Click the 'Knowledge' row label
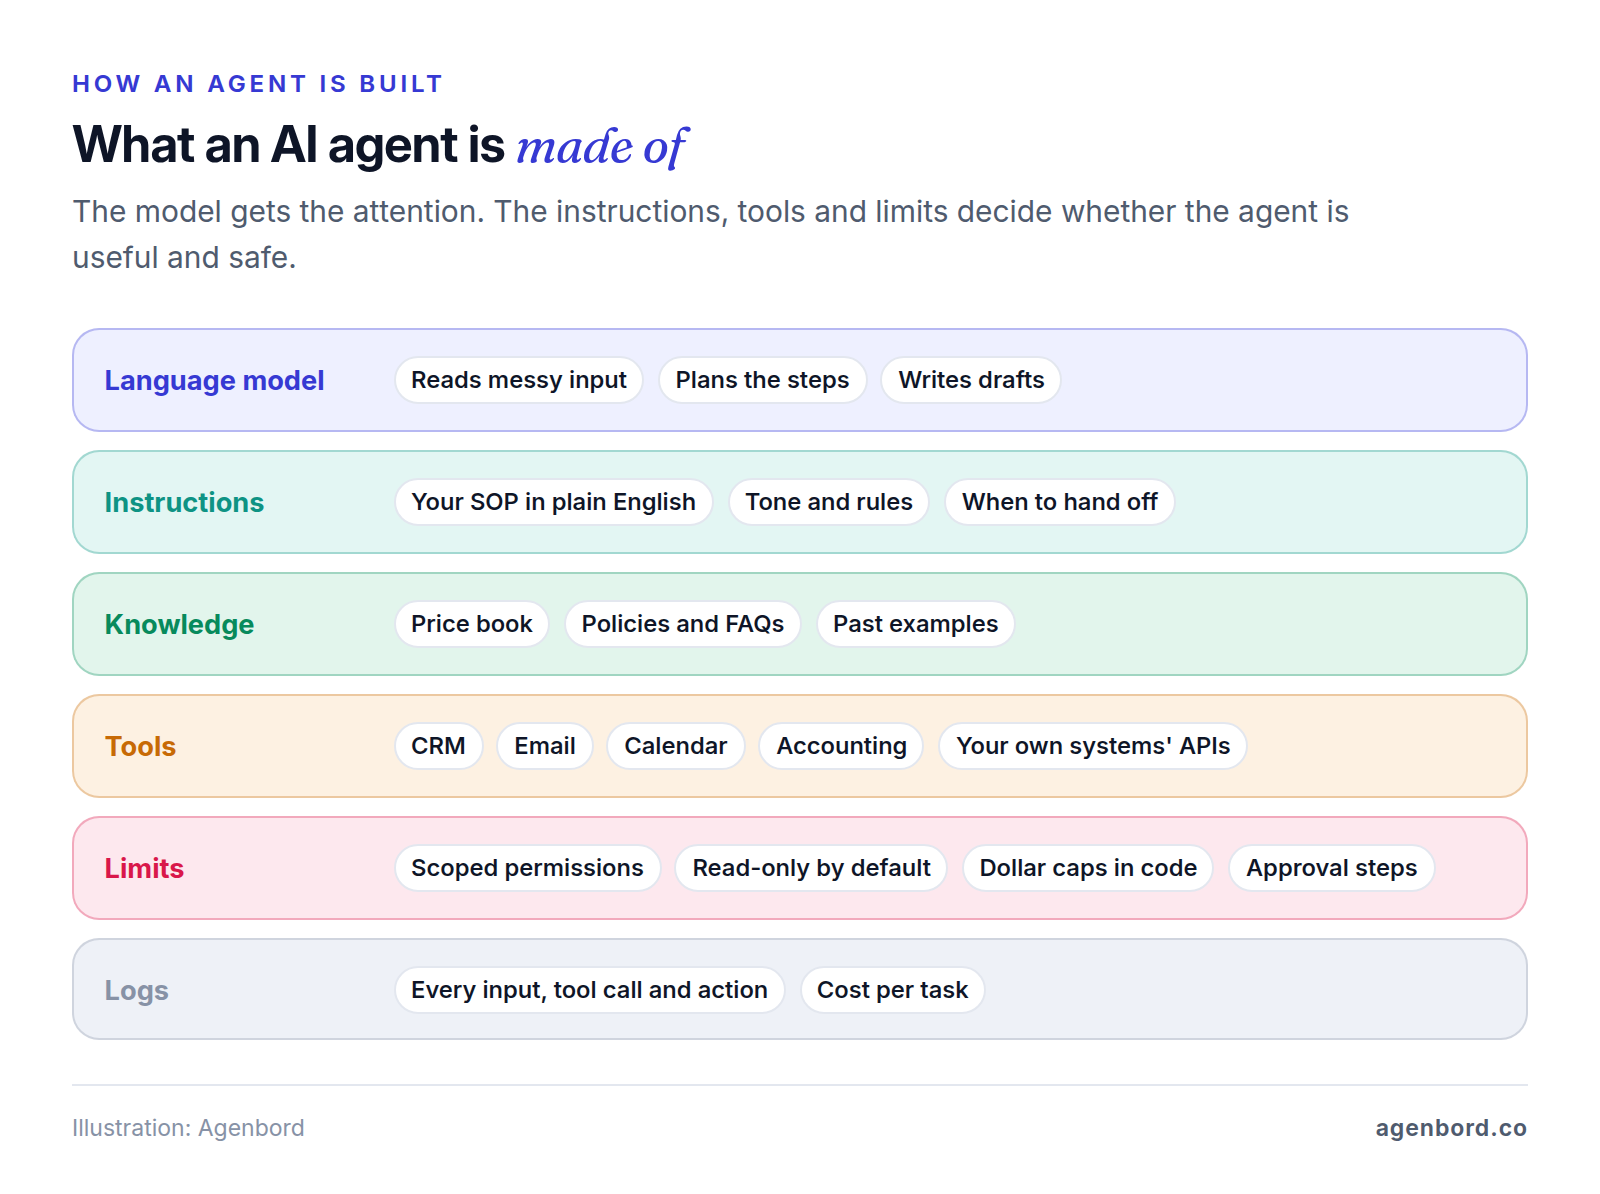 180,625
